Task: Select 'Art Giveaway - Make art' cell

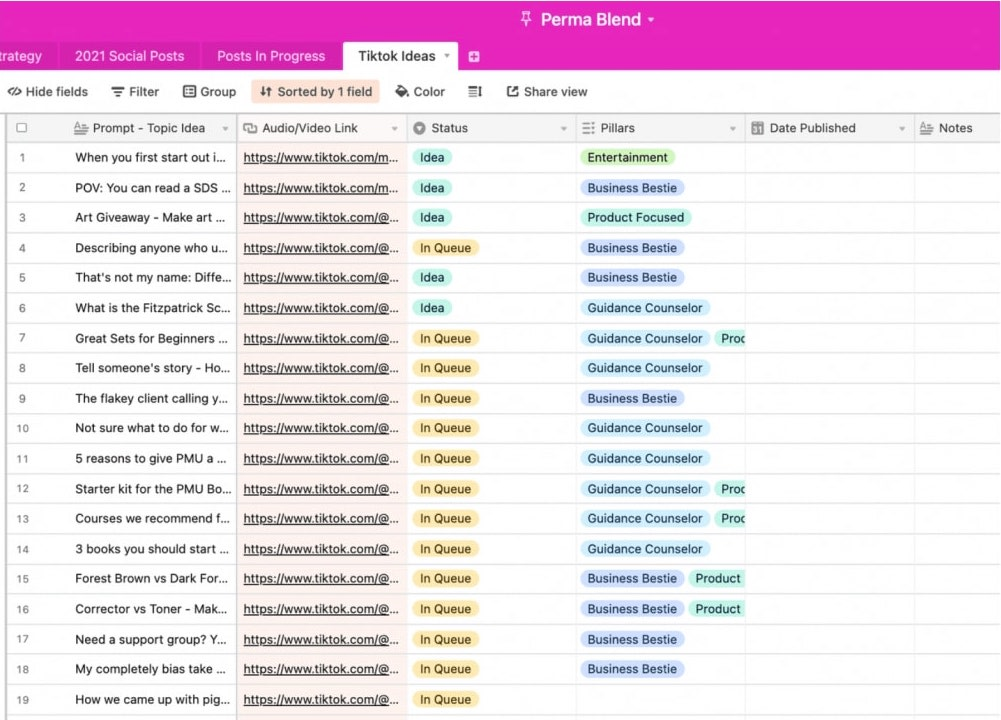Action: (150, 218)
